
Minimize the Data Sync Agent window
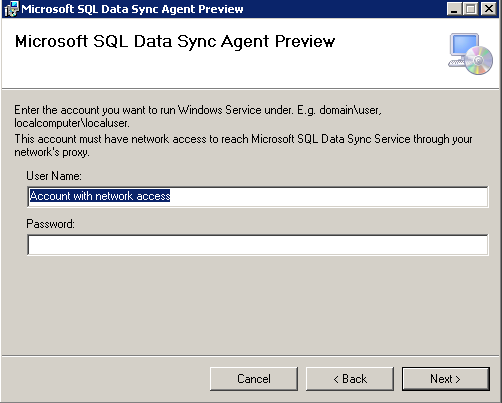tap(454, 9)
